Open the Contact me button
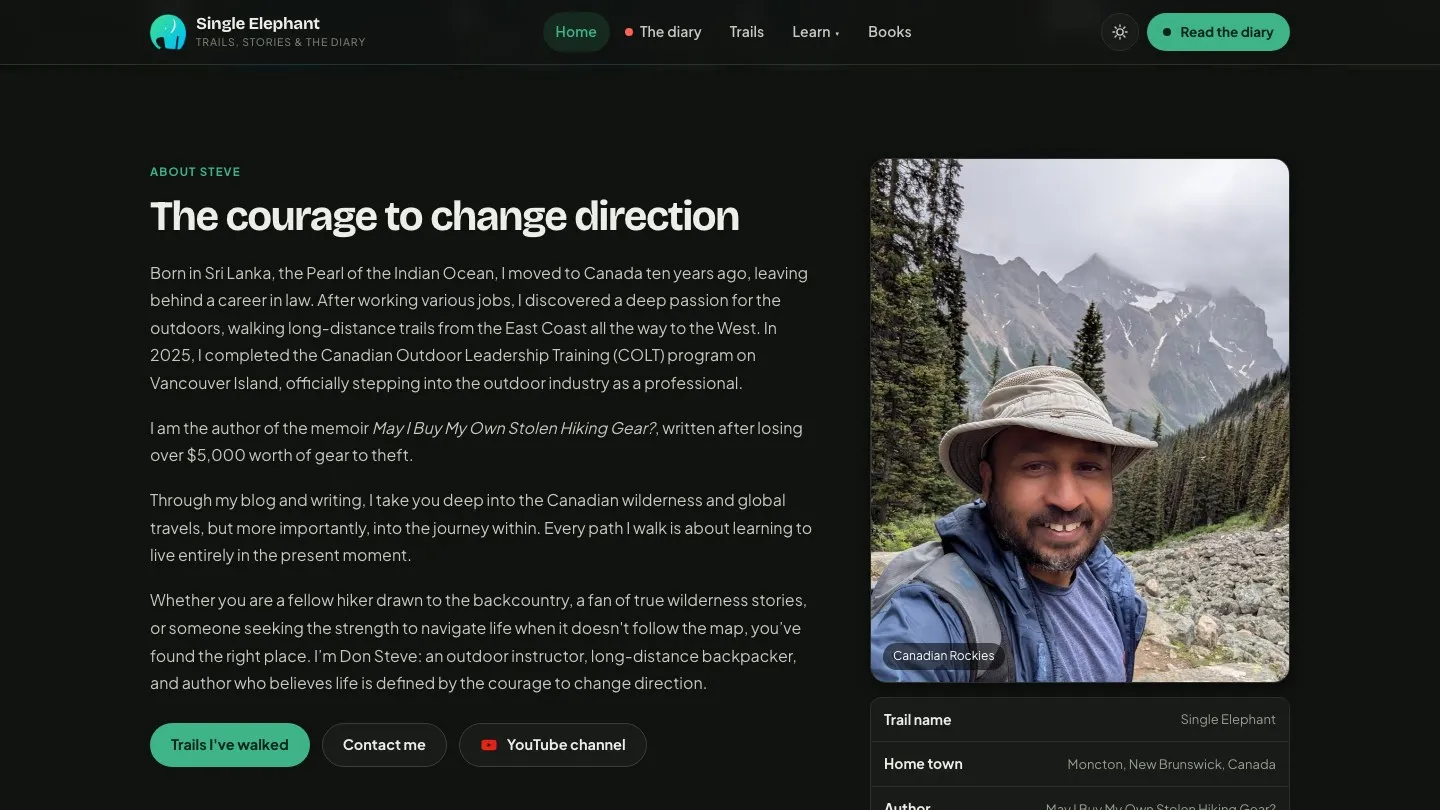 384,745
